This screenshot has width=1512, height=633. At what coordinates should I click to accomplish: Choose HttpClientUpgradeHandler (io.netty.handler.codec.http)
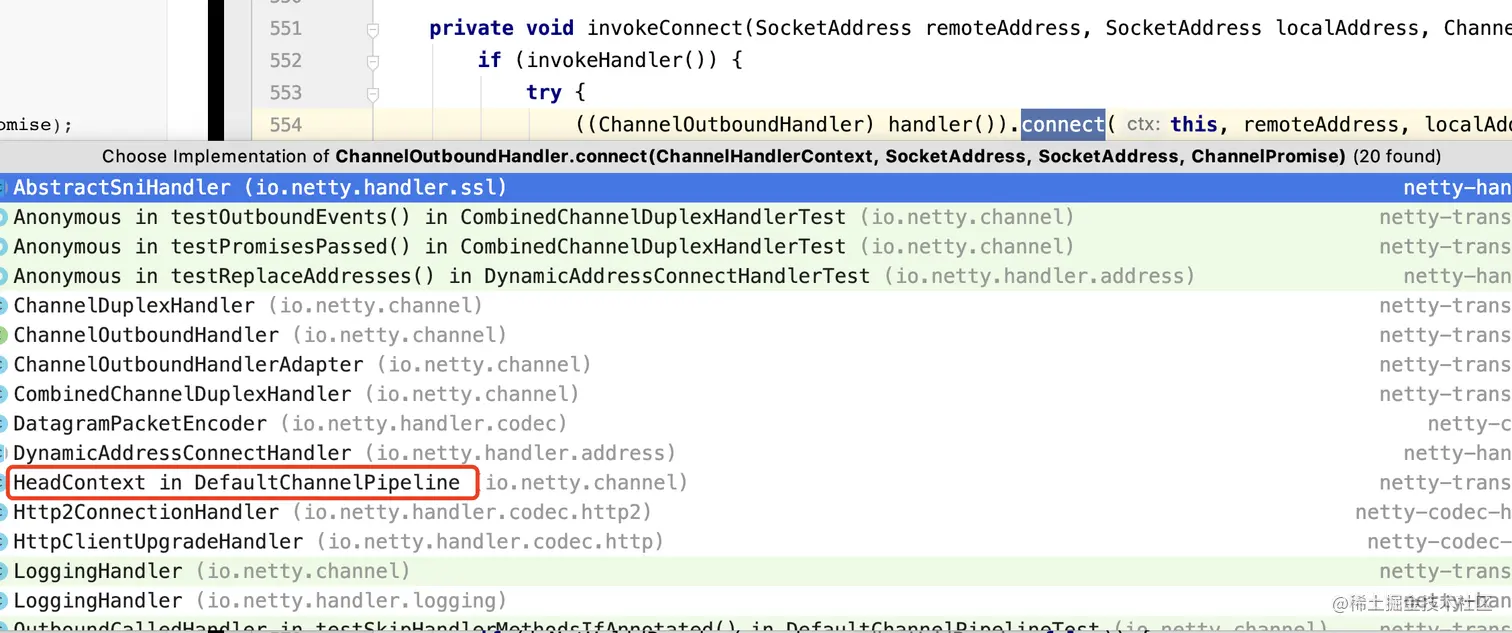[x=756, y=541]
